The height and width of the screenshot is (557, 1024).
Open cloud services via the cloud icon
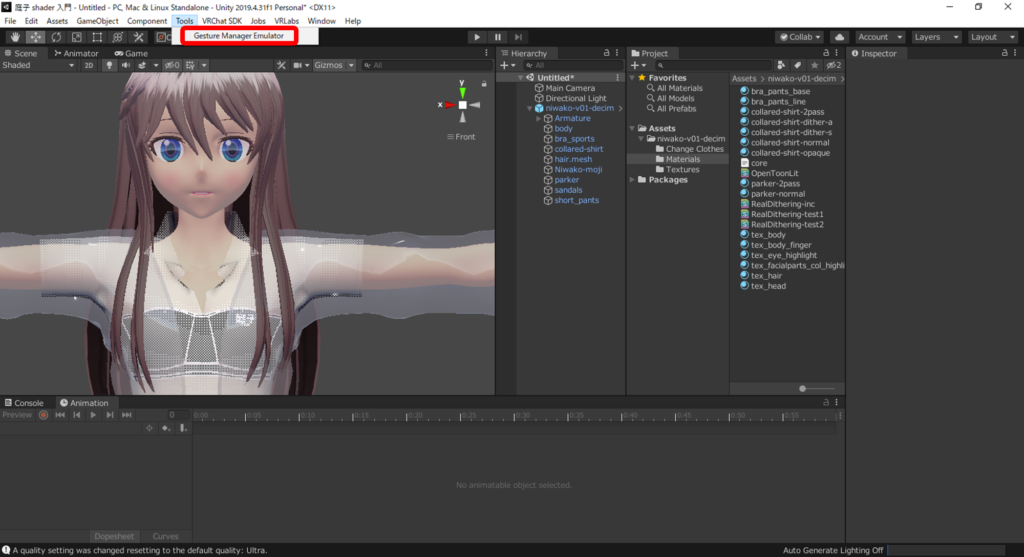pos(839,37)
